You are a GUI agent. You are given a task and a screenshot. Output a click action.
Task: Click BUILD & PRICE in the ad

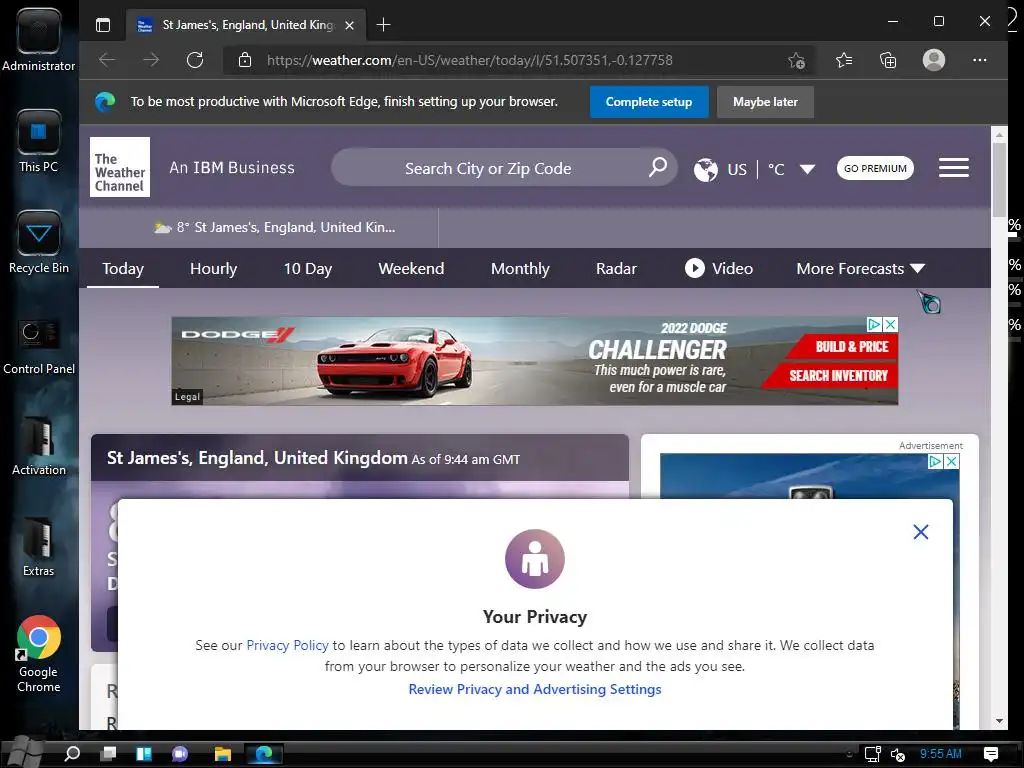(852, 347)
